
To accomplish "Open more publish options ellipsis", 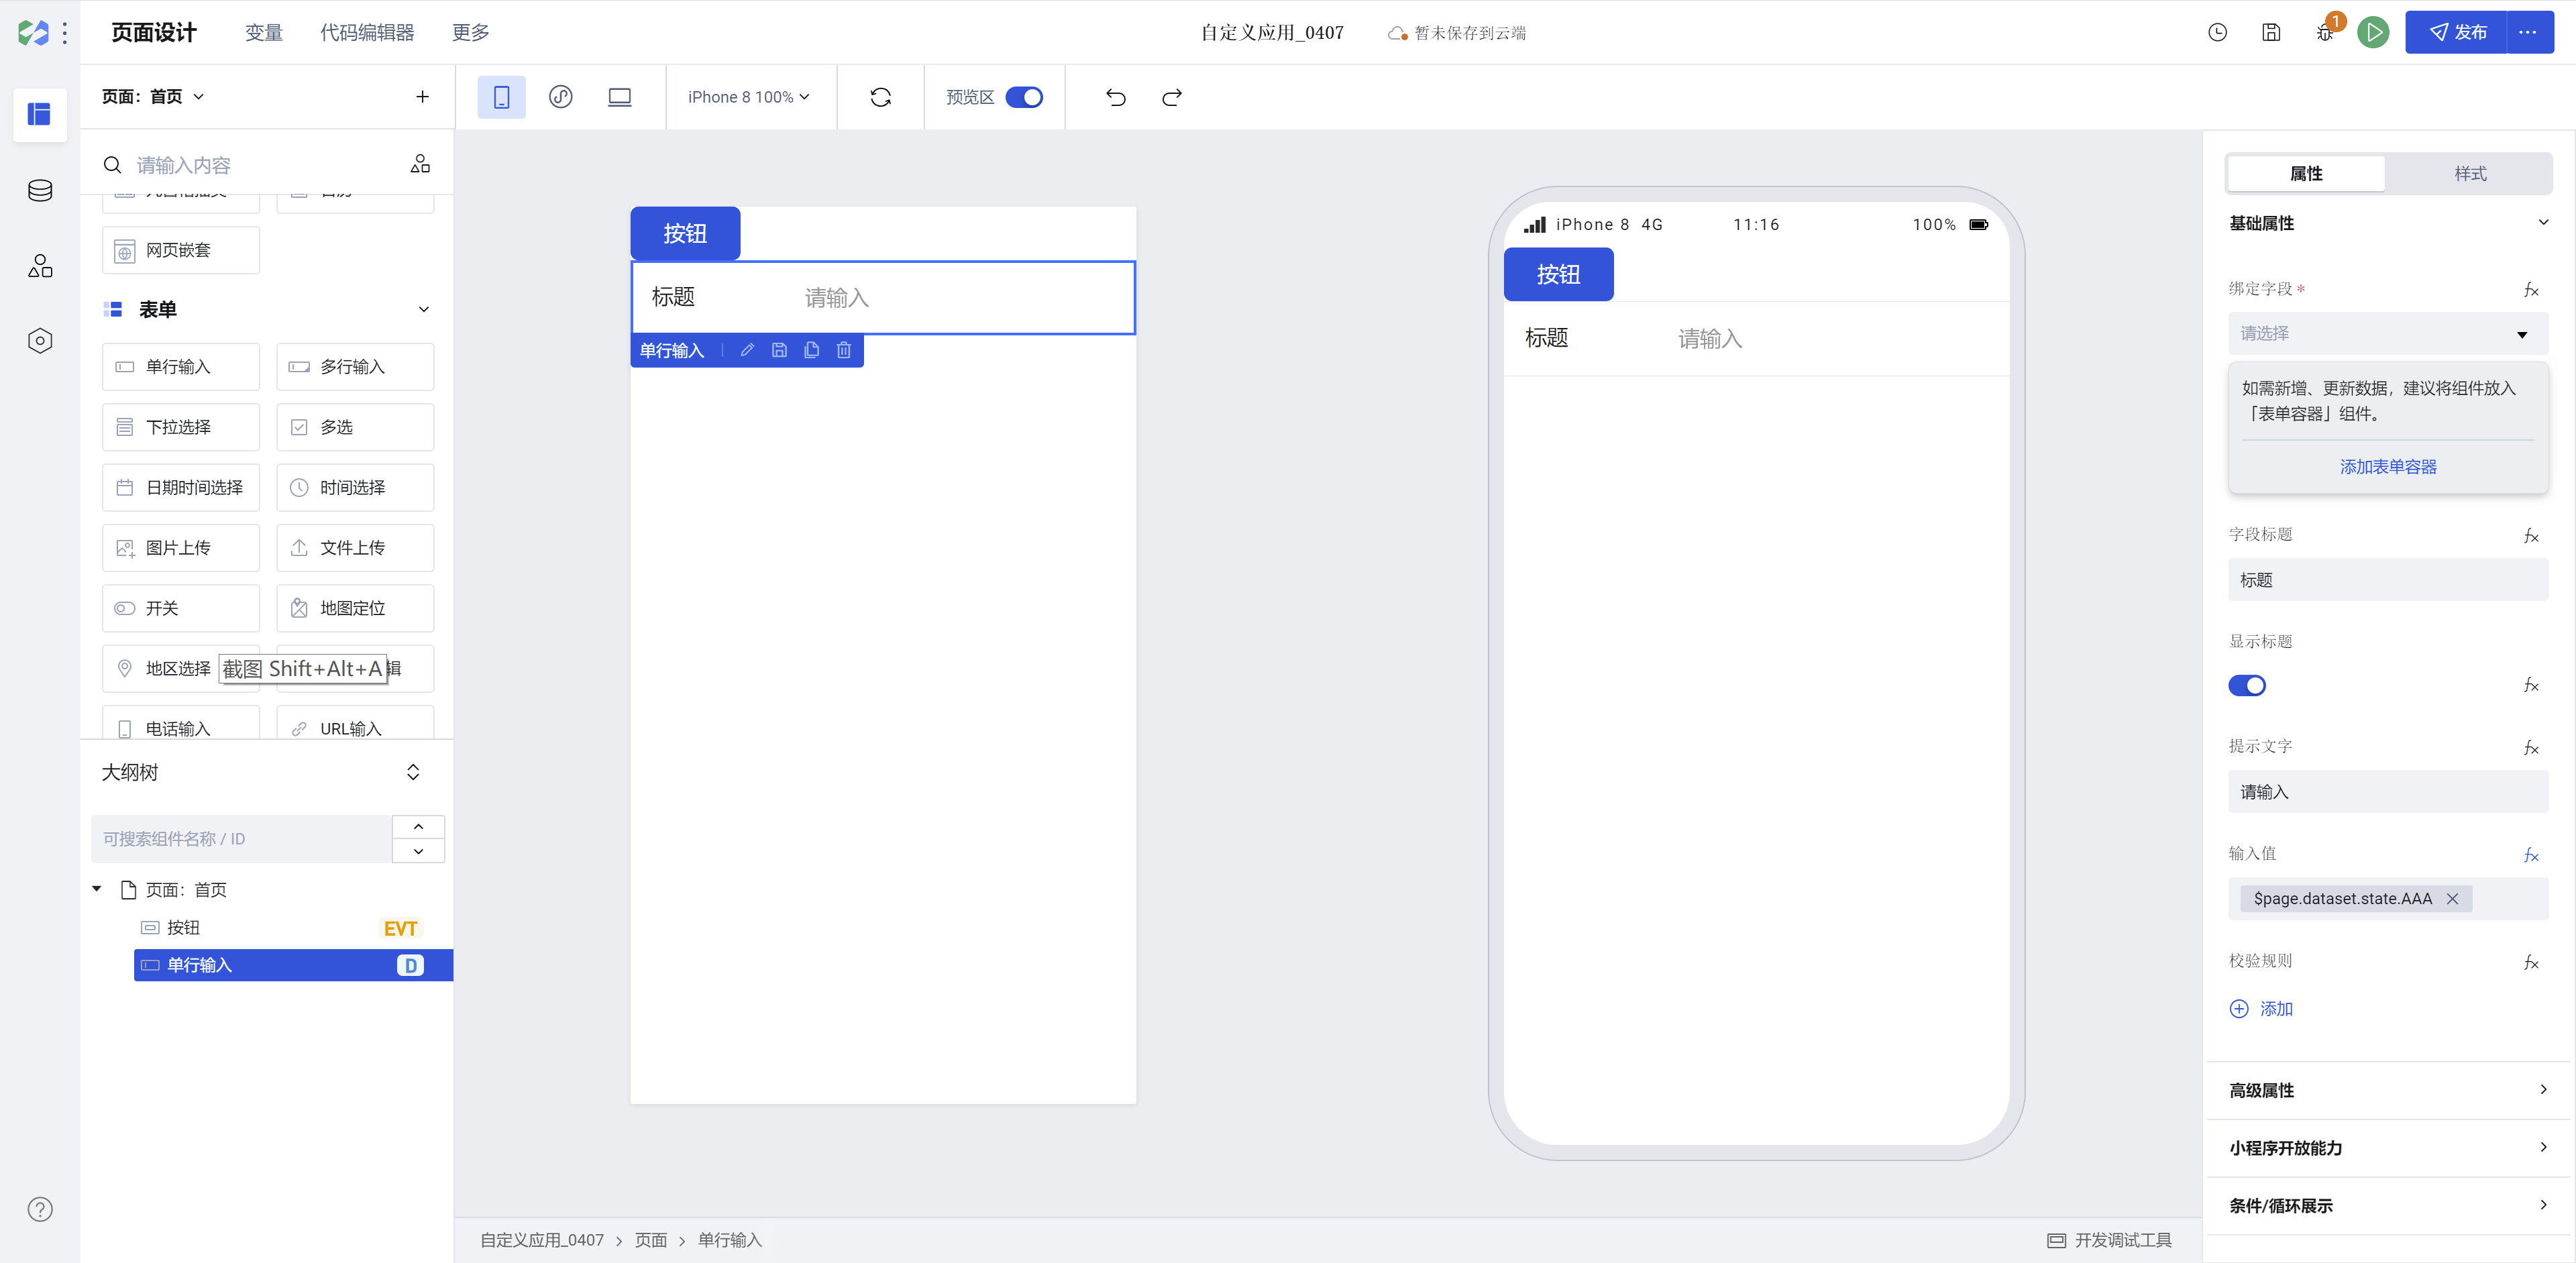I will pyautogui.click(x=2529, y=32).
